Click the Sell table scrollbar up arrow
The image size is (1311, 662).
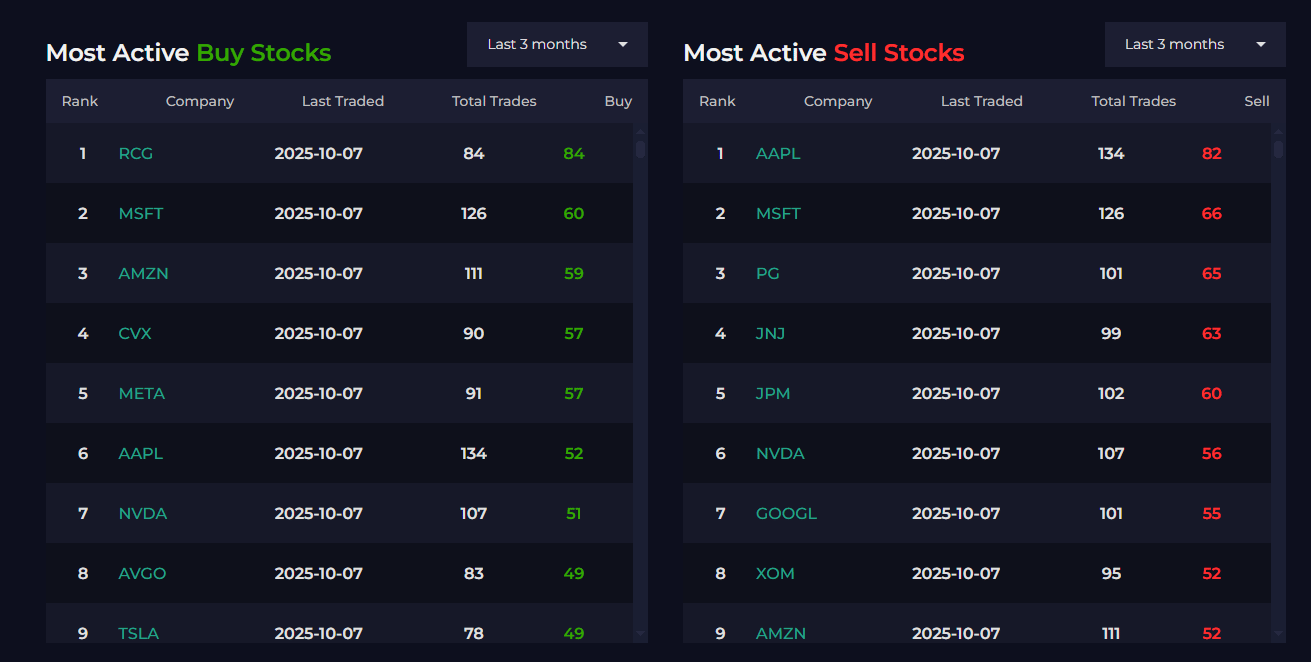(1279, 131)
